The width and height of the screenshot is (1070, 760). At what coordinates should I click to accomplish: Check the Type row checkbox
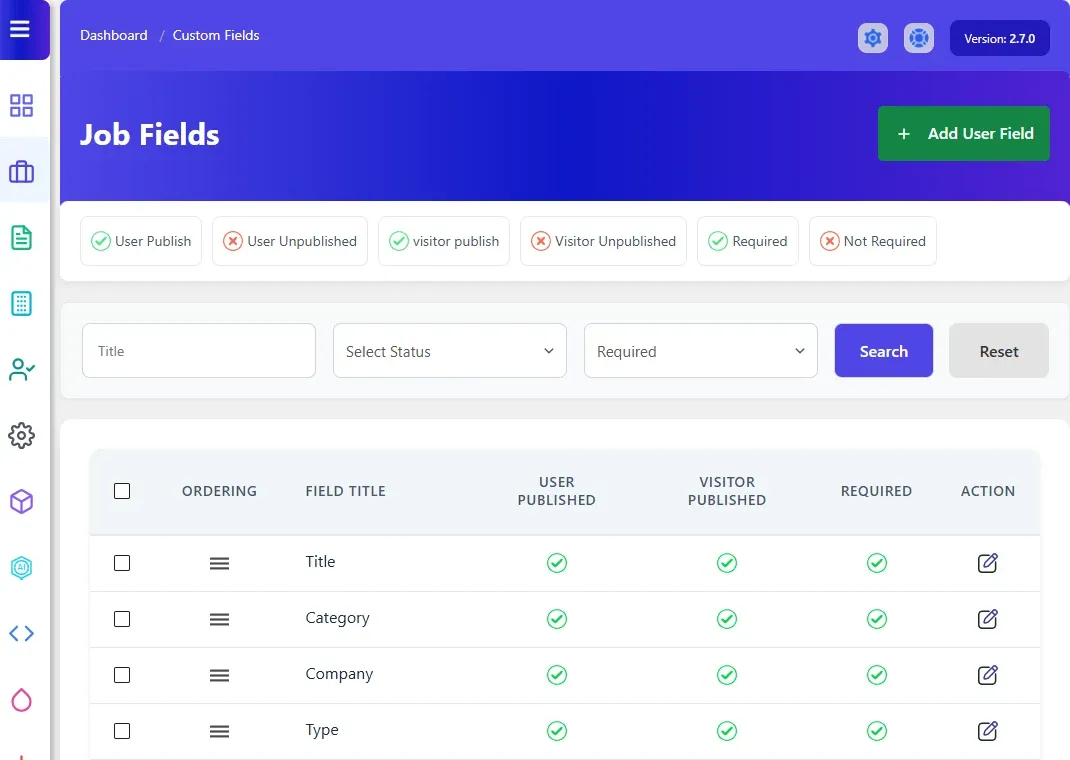pos(122,731)
